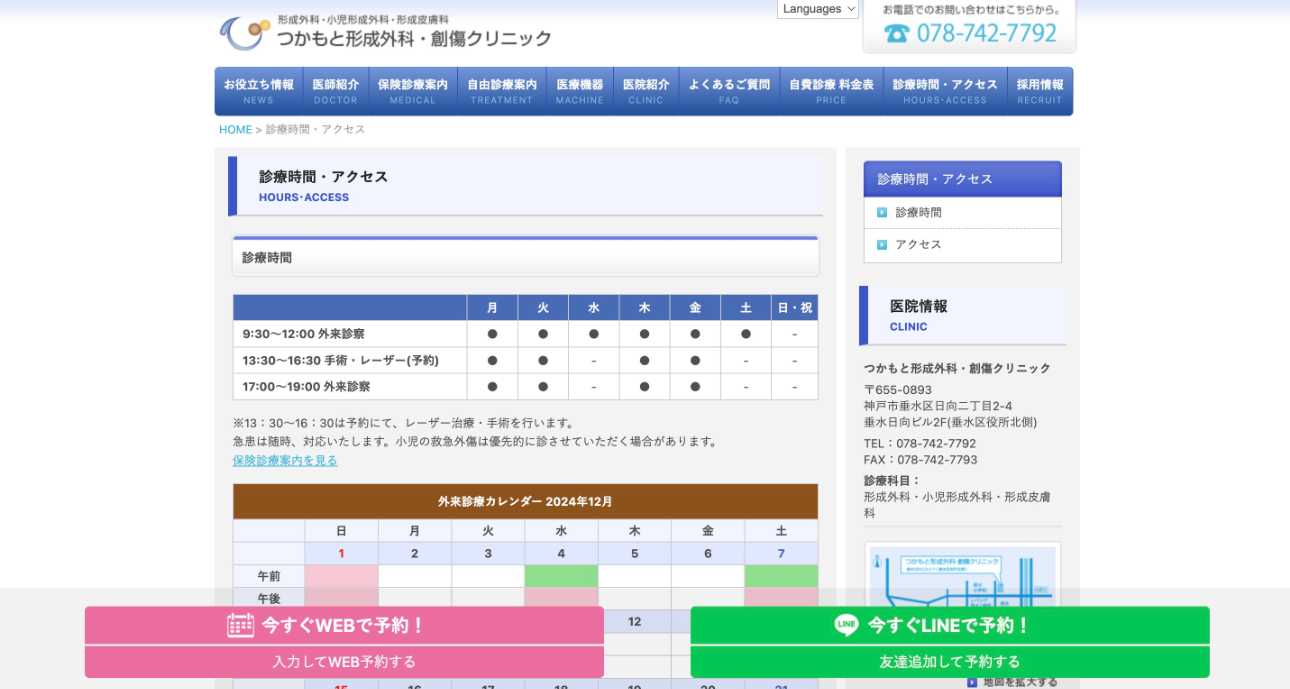Click 入力してWEB予約する button
Viewport: 1290px width, 689px height.
344,662
